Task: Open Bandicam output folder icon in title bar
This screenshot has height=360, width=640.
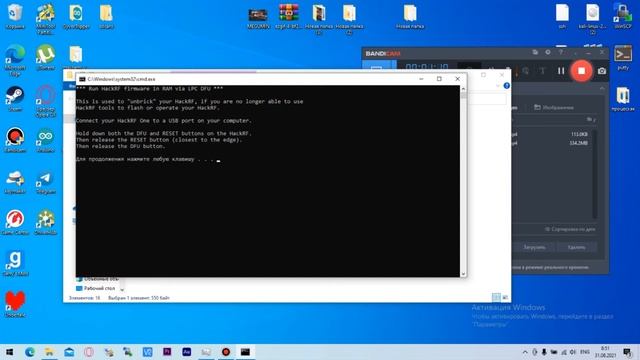Action: 535,52
